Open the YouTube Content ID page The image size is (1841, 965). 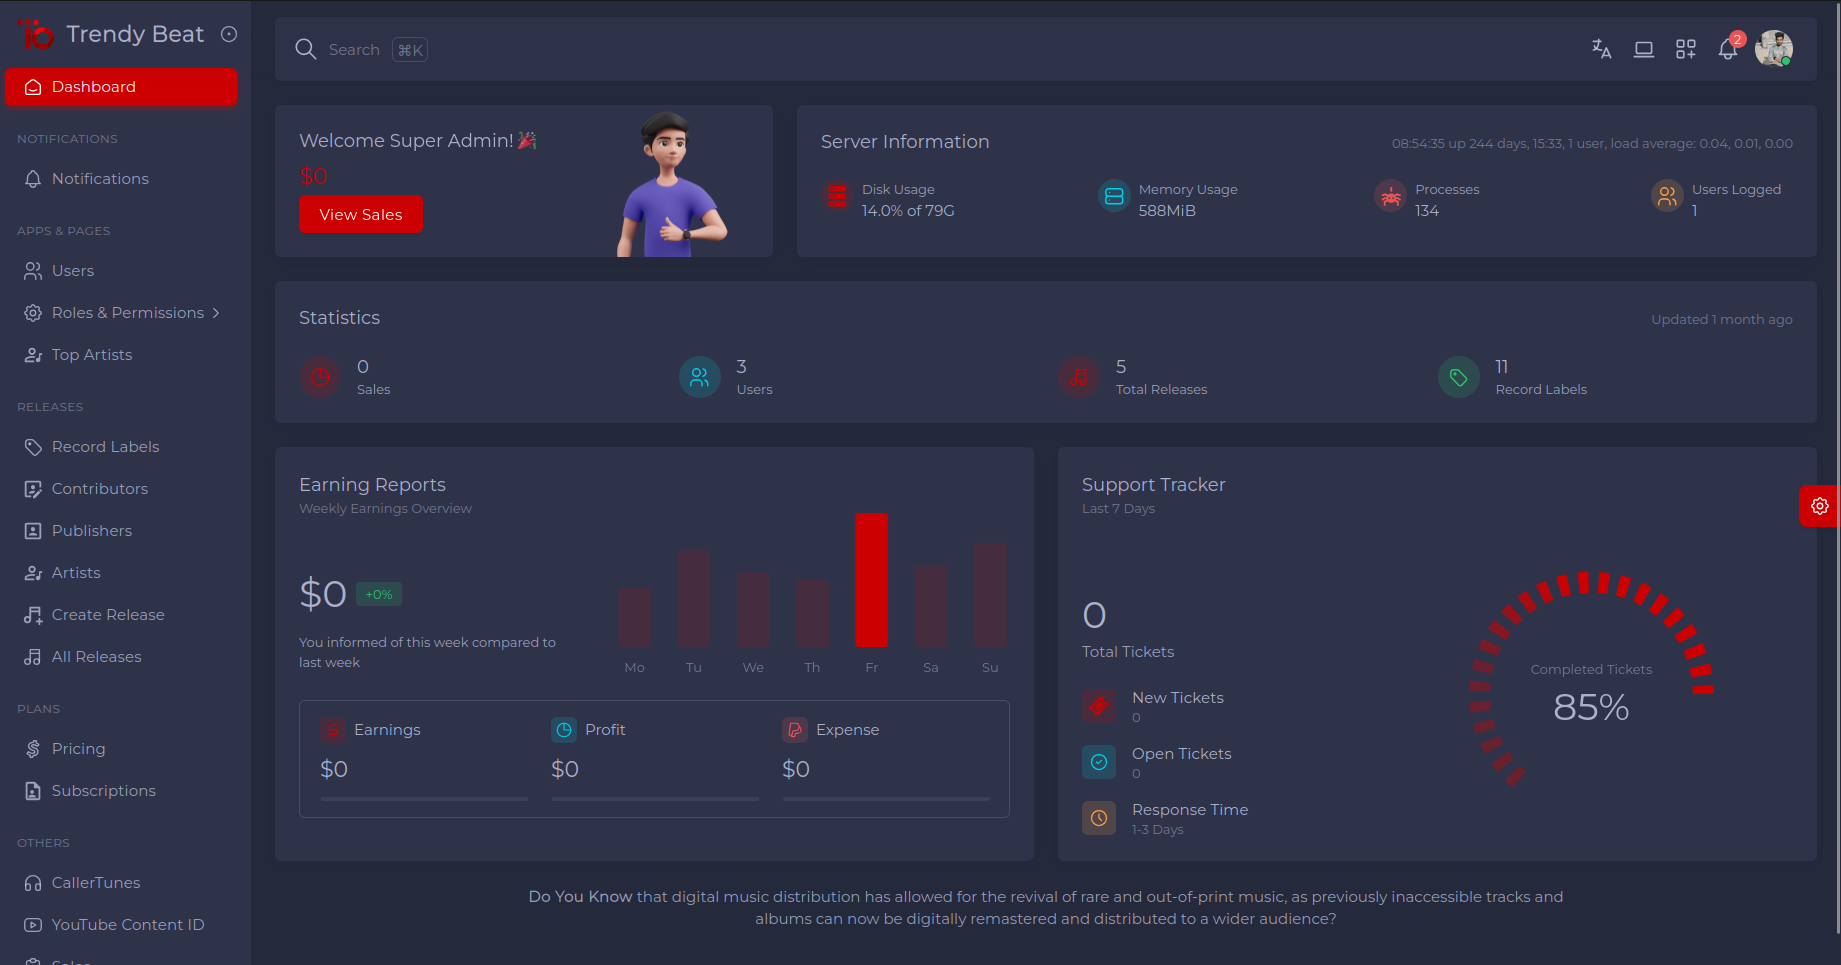tap(127, 925)
